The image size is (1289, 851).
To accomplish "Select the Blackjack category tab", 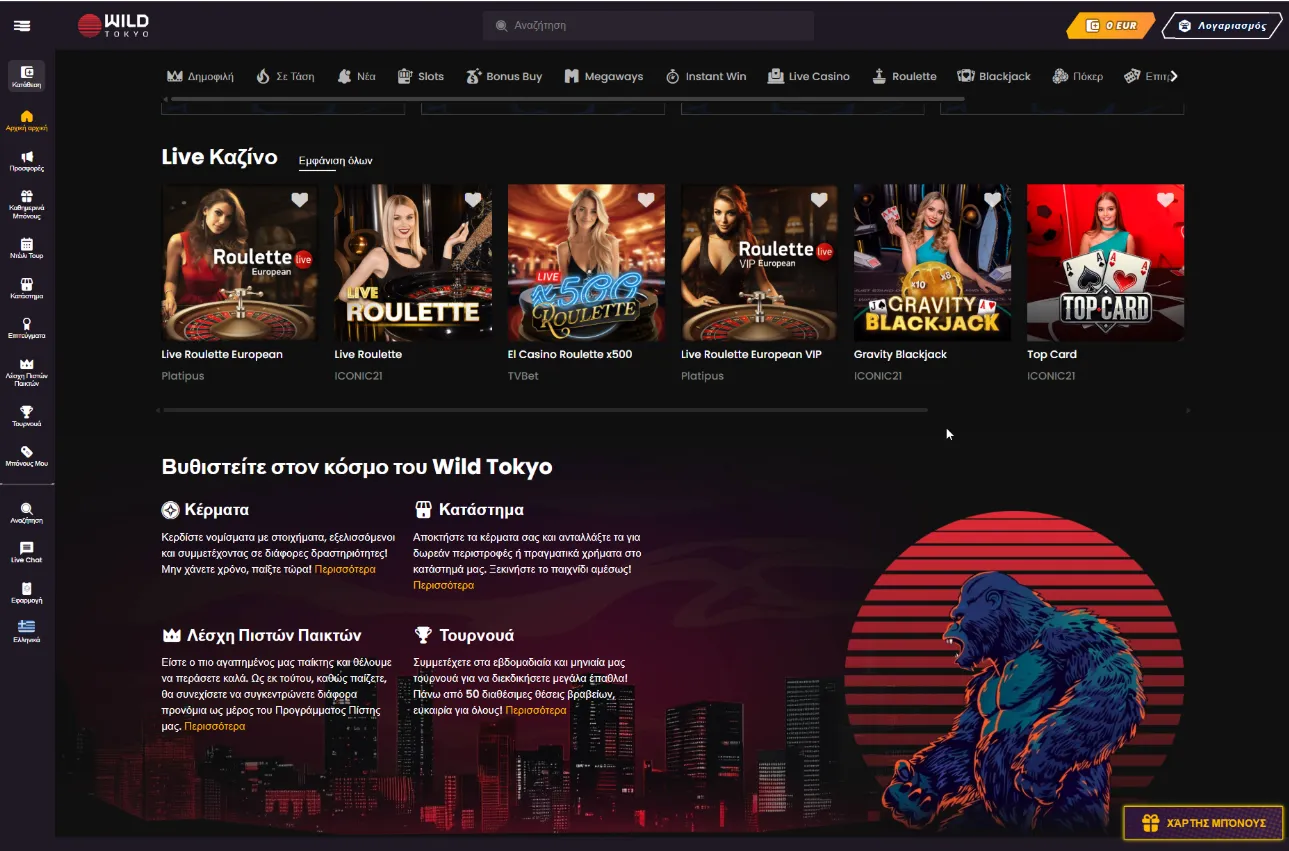I will (x=994, y=76).
